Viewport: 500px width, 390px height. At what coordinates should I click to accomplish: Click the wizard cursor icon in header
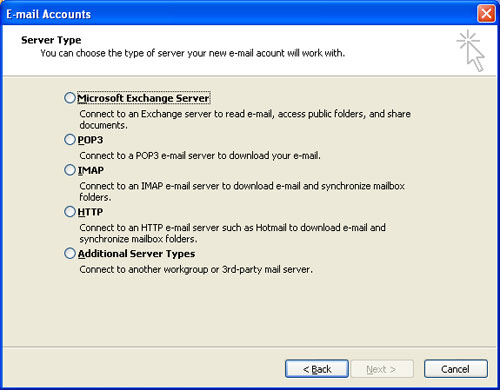471,51
